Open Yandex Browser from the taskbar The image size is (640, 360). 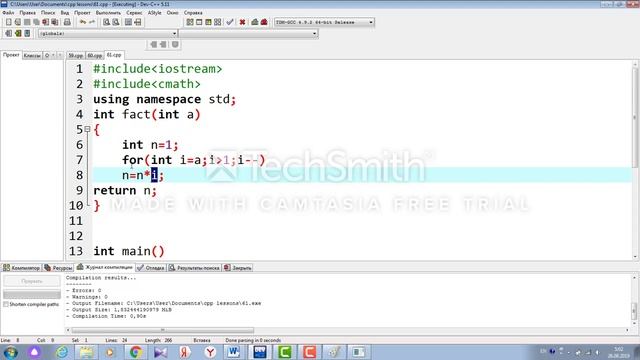[x=210, y=352]
